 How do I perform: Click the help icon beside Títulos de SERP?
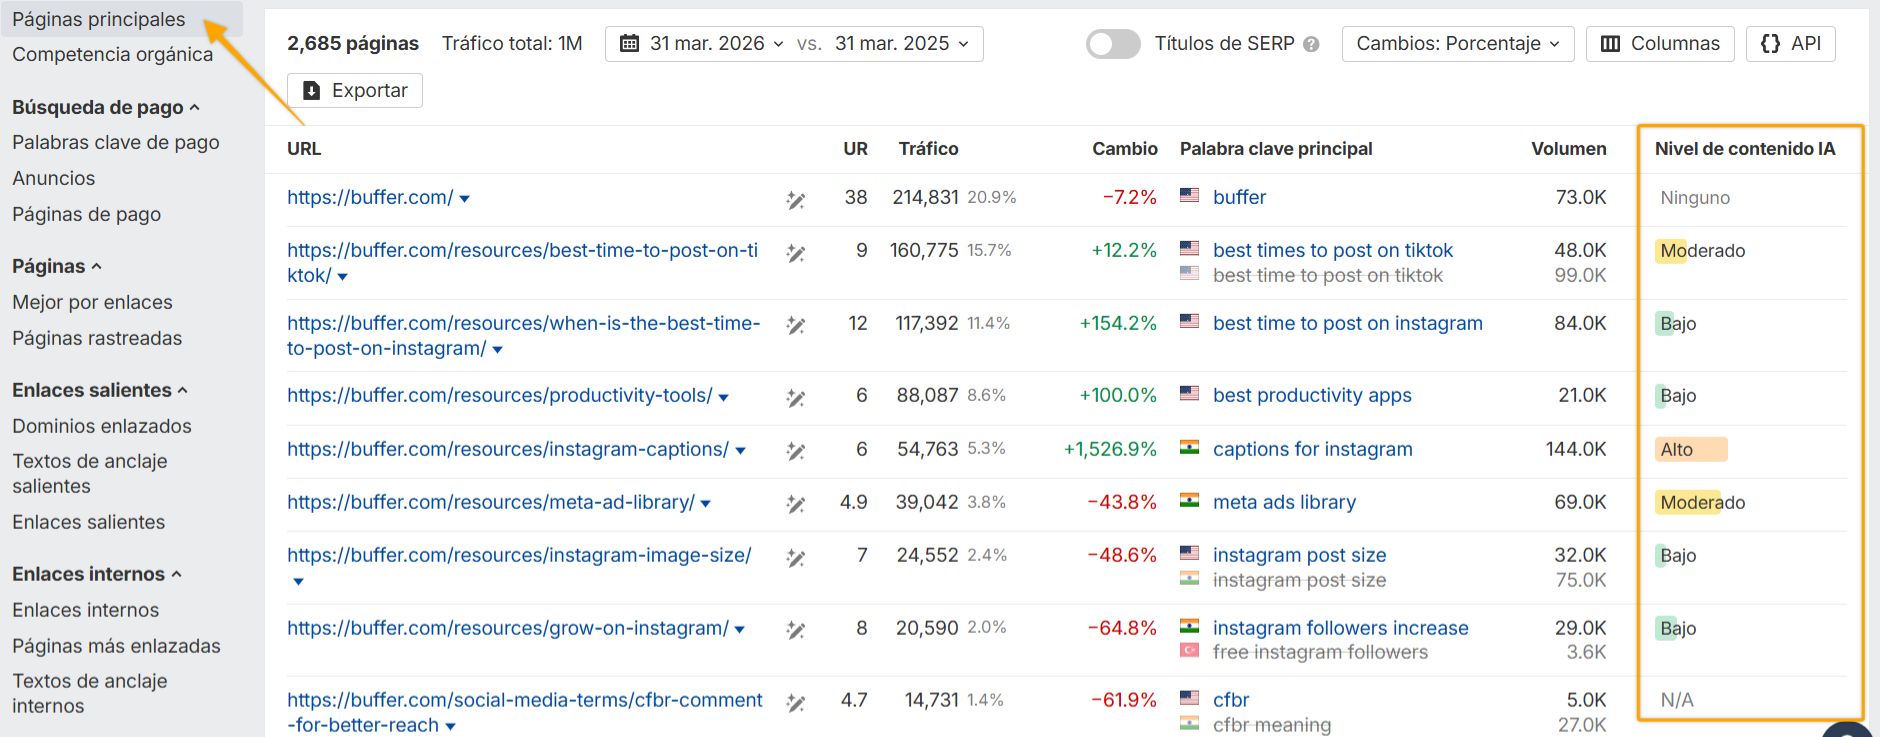pos(1314,43)
